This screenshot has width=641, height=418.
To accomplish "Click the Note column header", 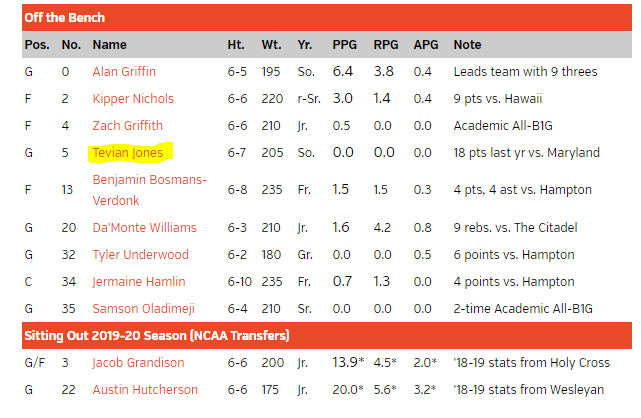I will point(467,45).
